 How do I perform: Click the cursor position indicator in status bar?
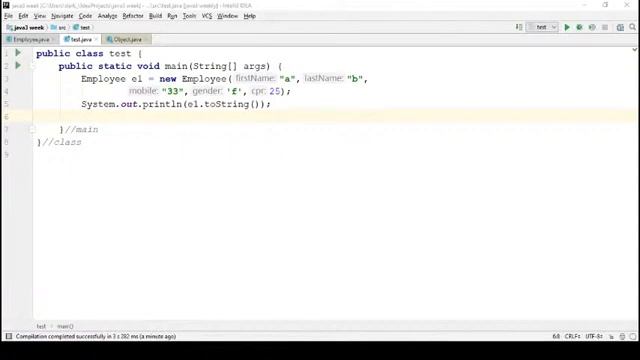point(556,336)
